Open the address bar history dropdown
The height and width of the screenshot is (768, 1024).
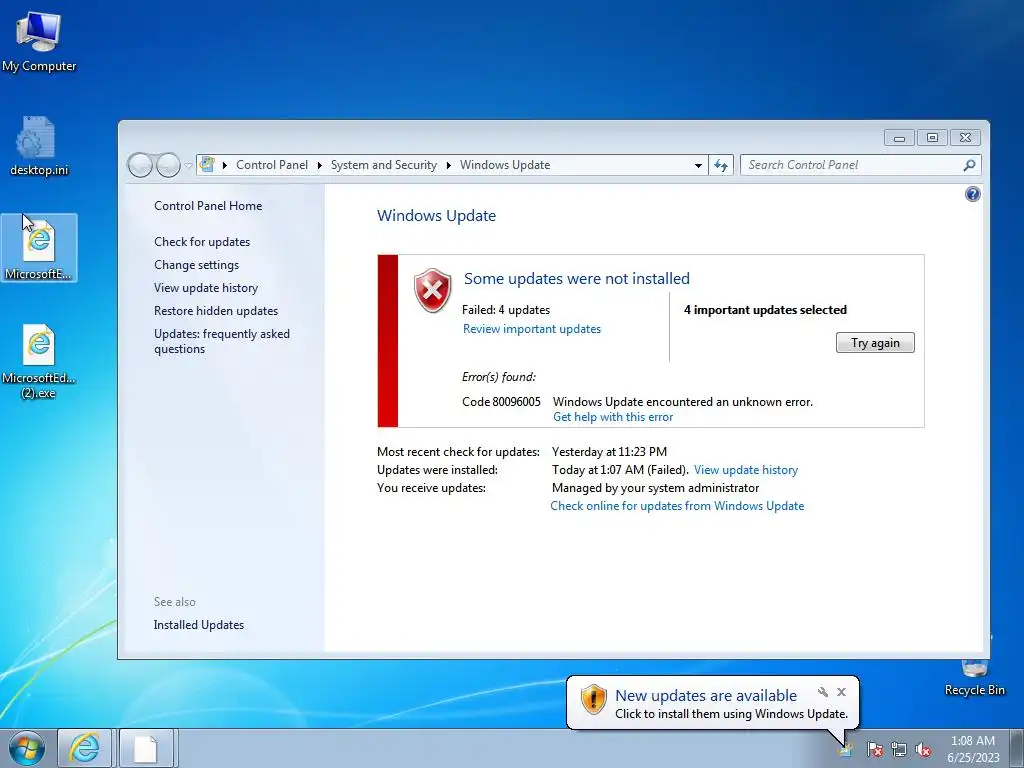[x=698, y=165]
